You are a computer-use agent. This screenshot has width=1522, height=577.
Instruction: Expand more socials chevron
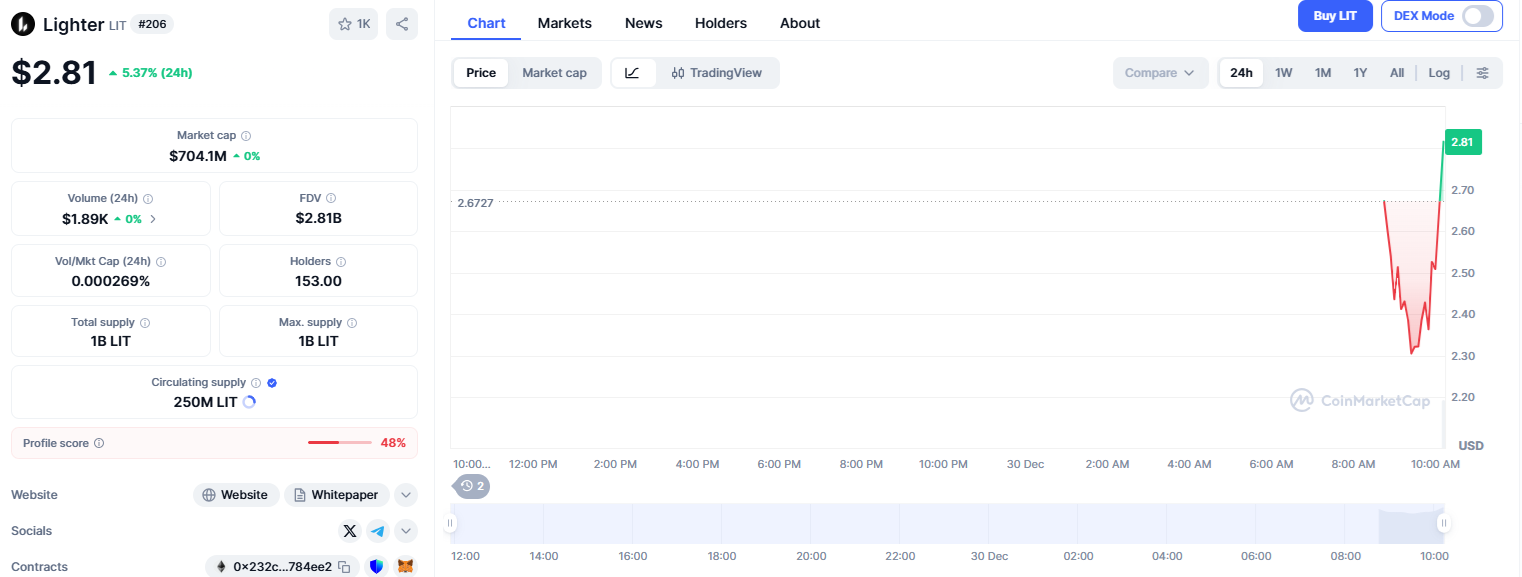[405, 531]
